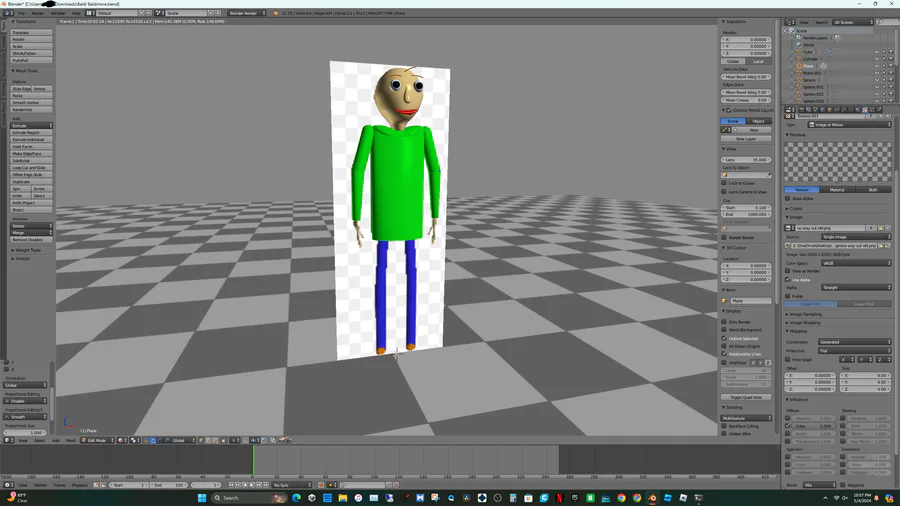Open the Render camera tab icon in Properties

pyautogui.click(x=801, y=110)
